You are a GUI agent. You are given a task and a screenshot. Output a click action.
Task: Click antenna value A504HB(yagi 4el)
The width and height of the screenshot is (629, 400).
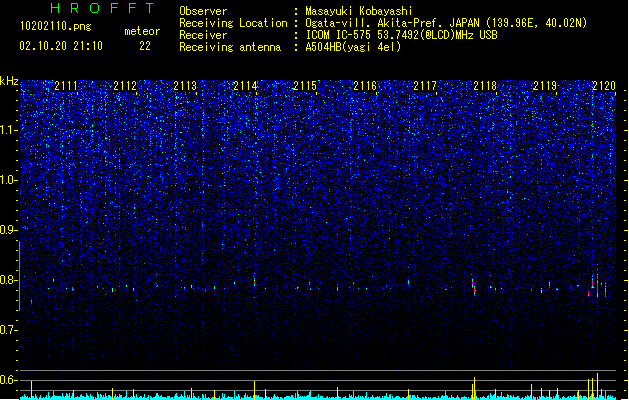[x=353, y=47]
